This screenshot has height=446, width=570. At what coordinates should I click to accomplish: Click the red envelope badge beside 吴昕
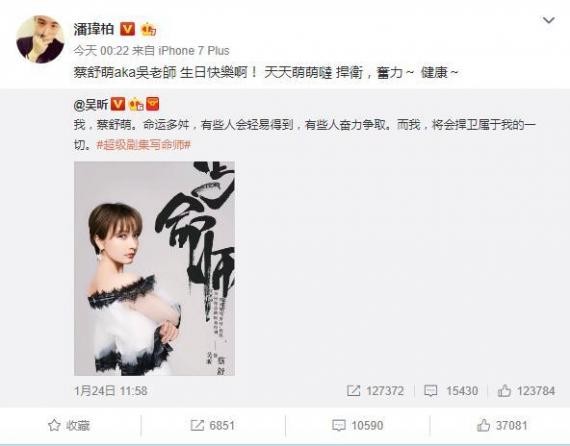point(153,104)
